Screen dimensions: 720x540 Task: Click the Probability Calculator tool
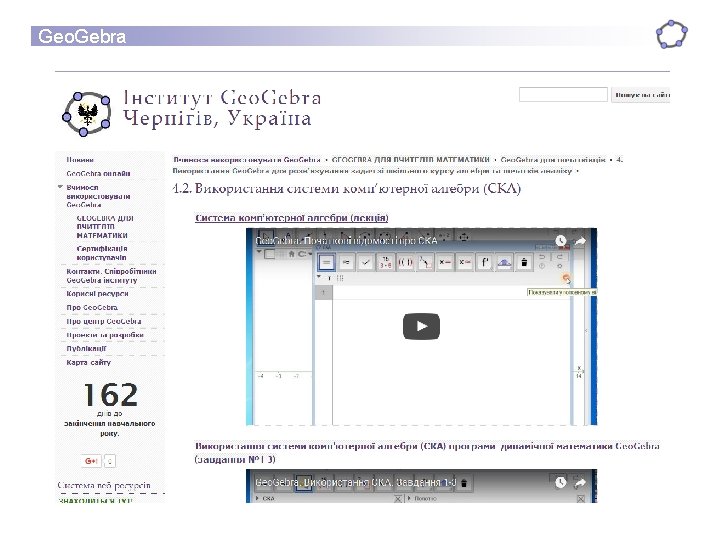pos(505,262)
